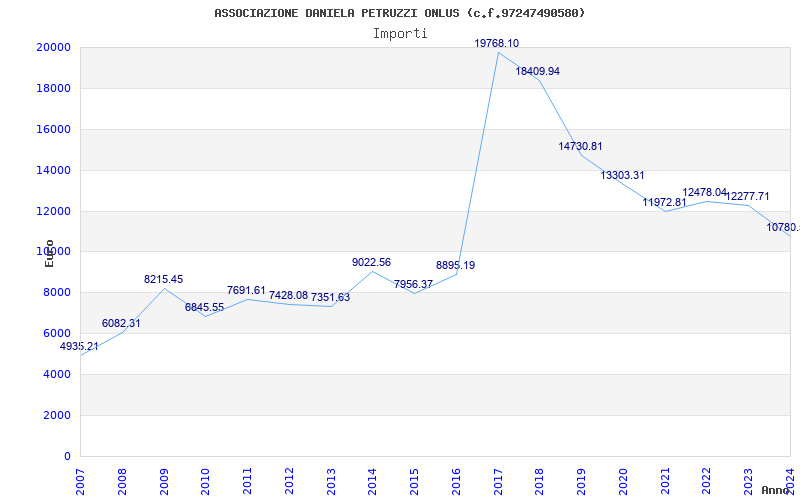Click the 6000 y-axis tick label
Image resolution: width=800 pixels, height=500 pixels.
click(x=56, y=333)
